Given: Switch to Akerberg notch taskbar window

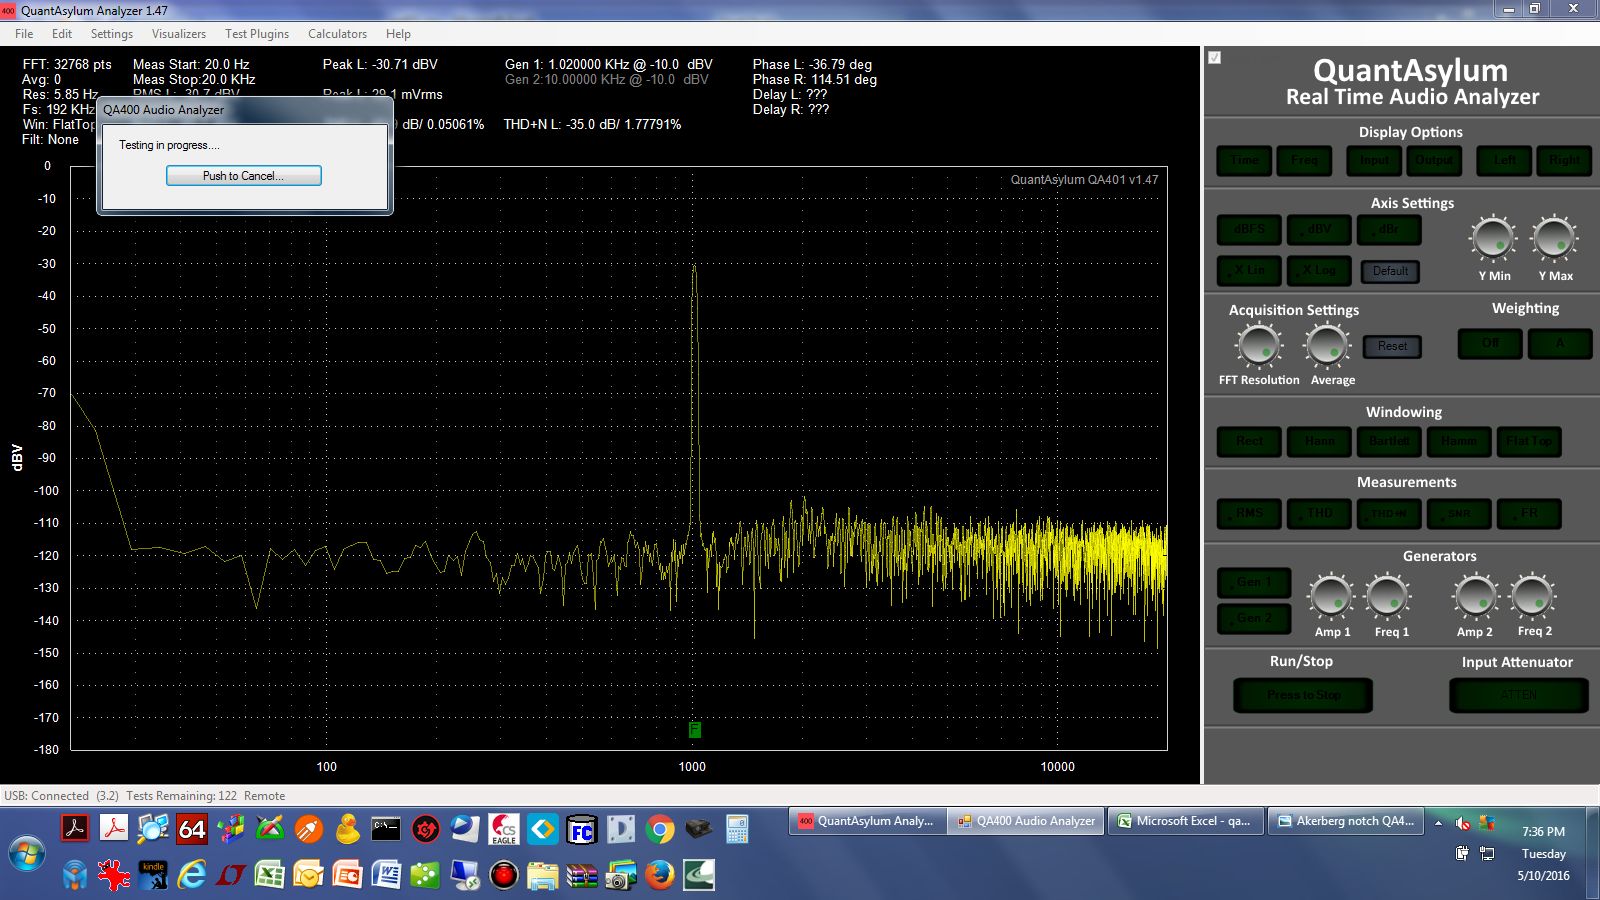Looking at the screenshot, I should tap(1346, 821).
